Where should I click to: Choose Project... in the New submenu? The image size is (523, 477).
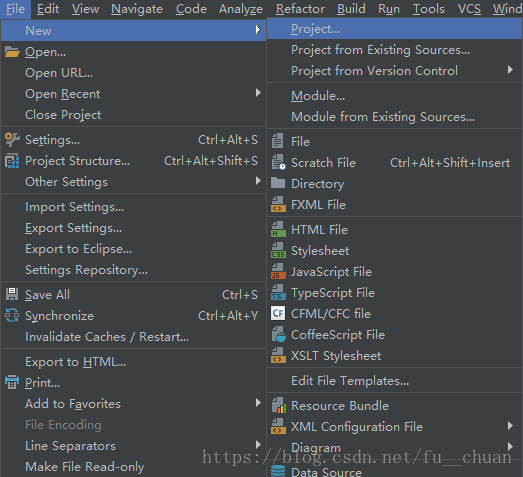[x=394, y=29]
